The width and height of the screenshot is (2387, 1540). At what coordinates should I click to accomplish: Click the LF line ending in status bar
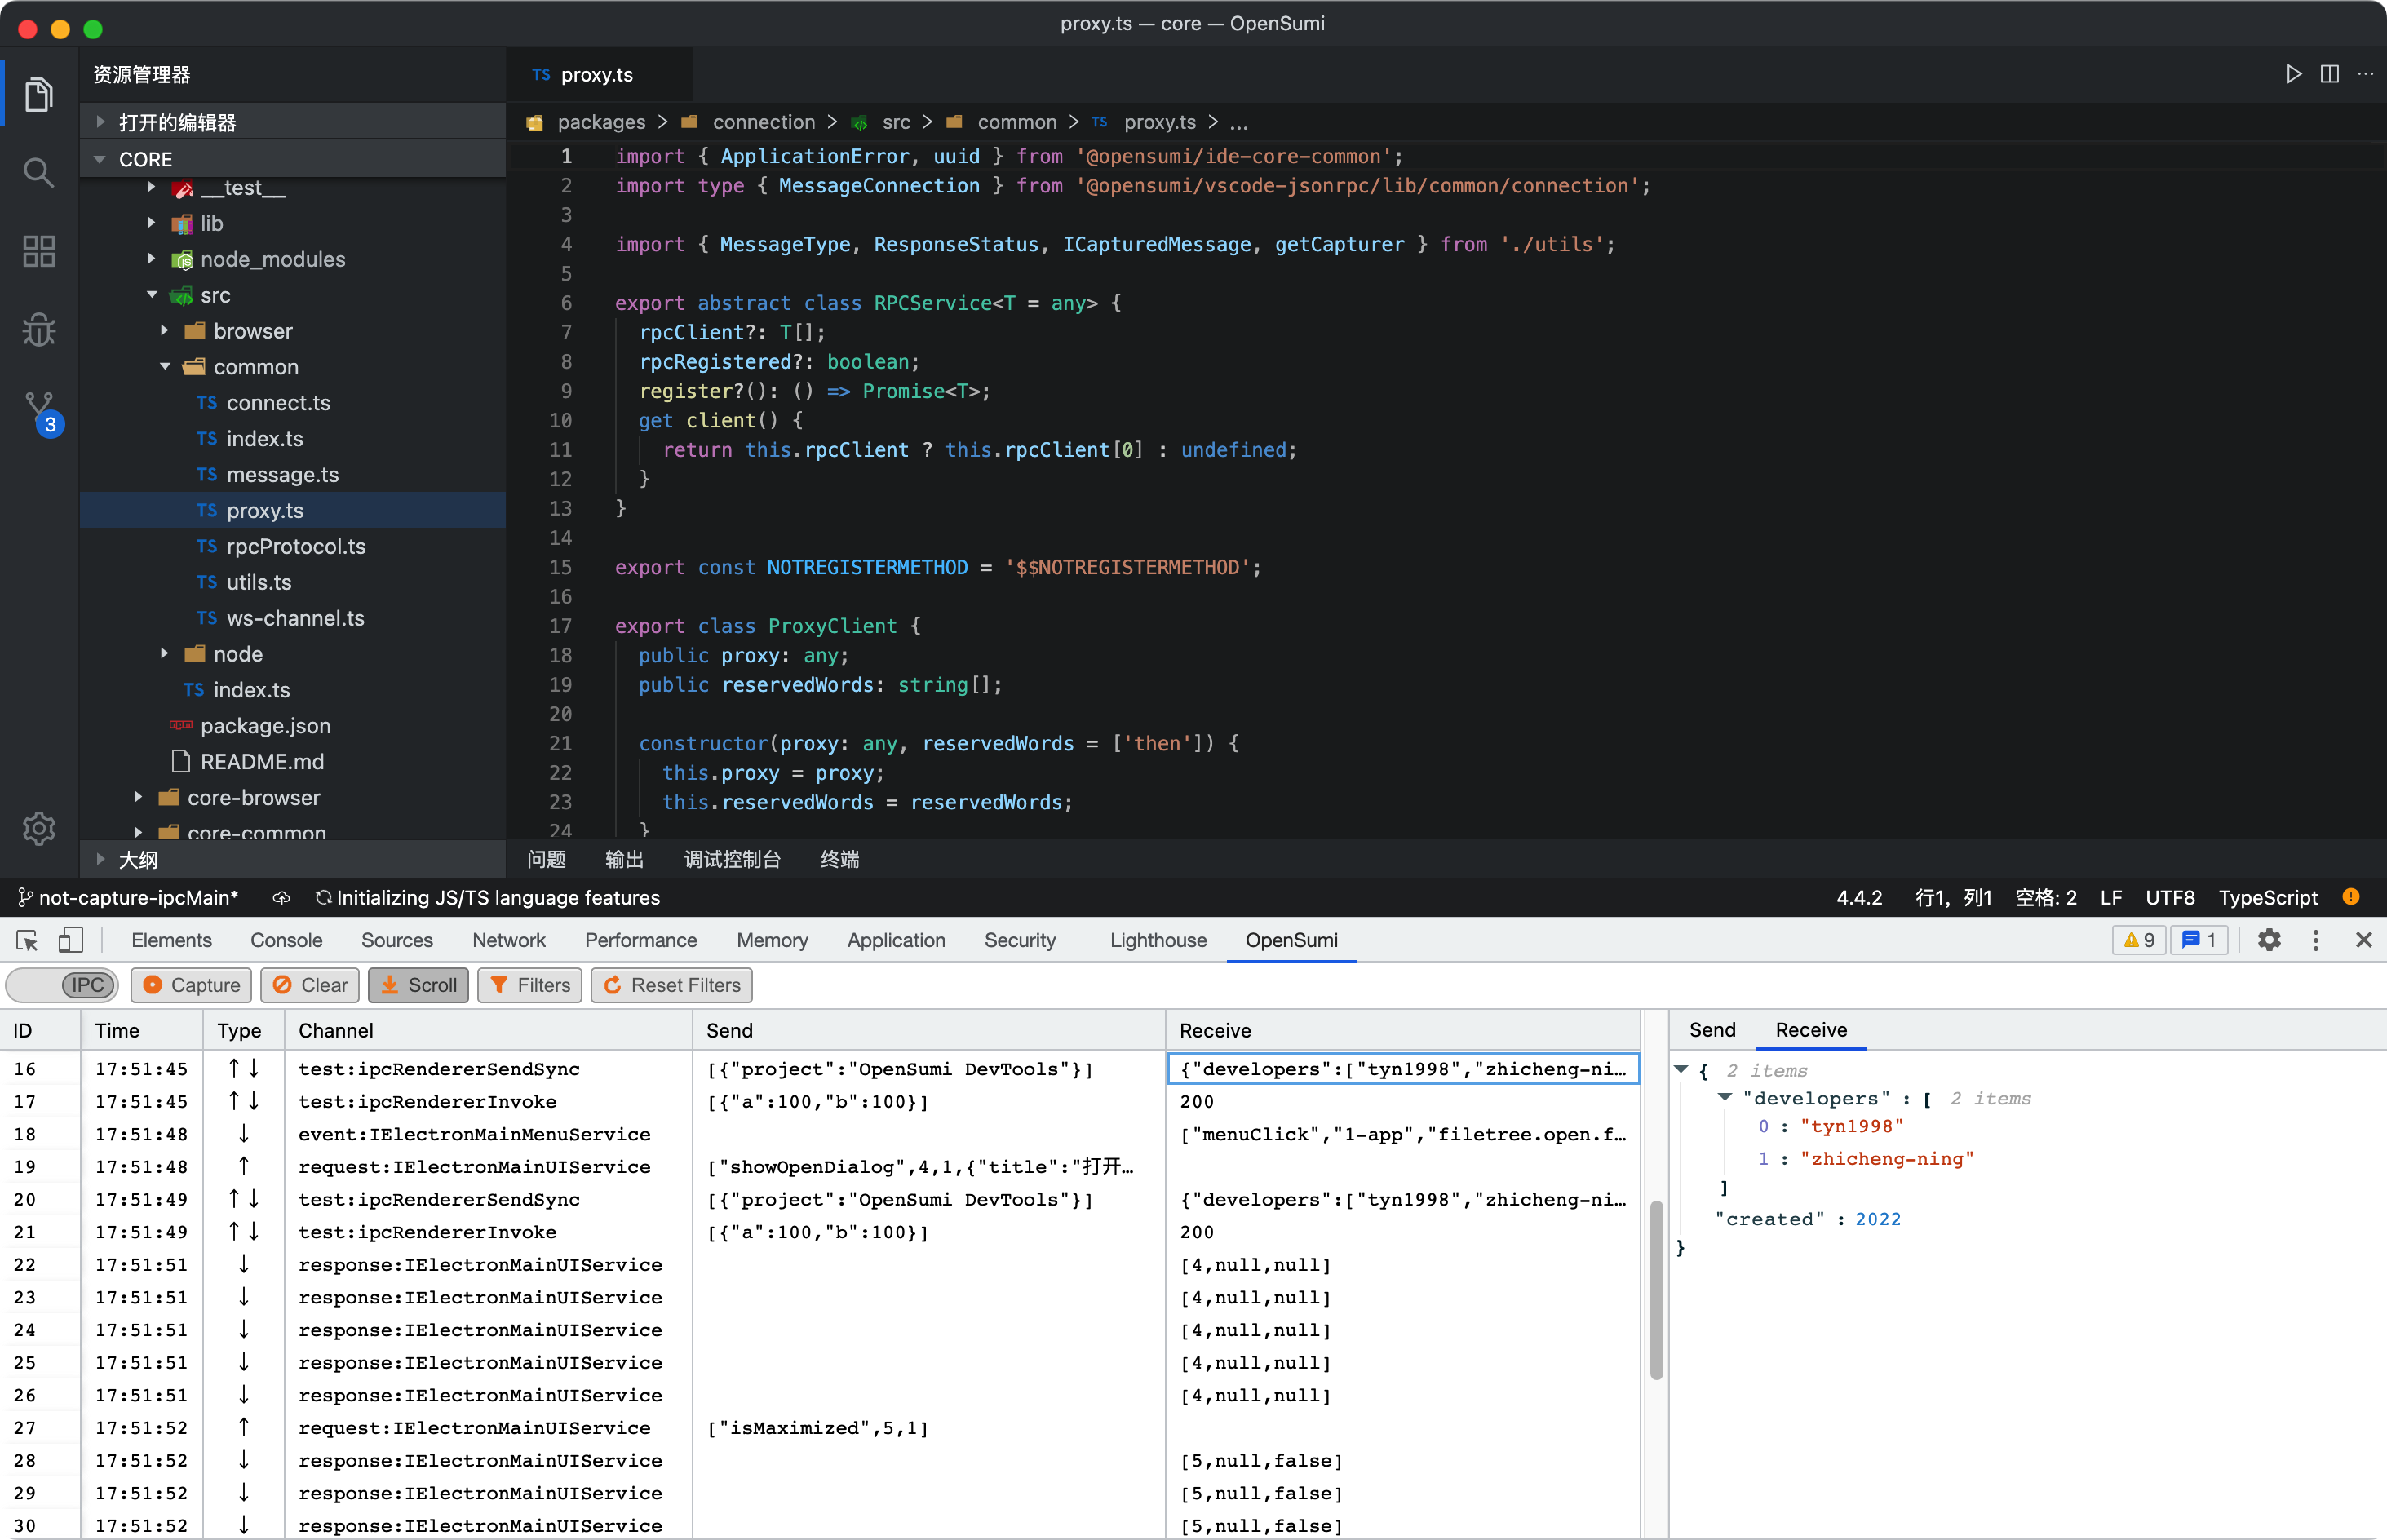pyautogui.click(x=2110, y=898)
